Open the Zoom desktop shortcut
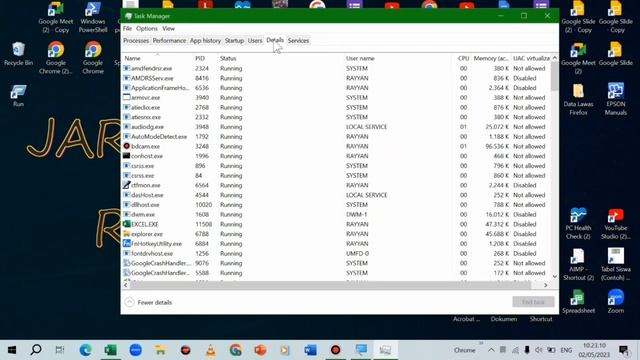This screenshot has width=640, height=360. [x=616, y=301]
